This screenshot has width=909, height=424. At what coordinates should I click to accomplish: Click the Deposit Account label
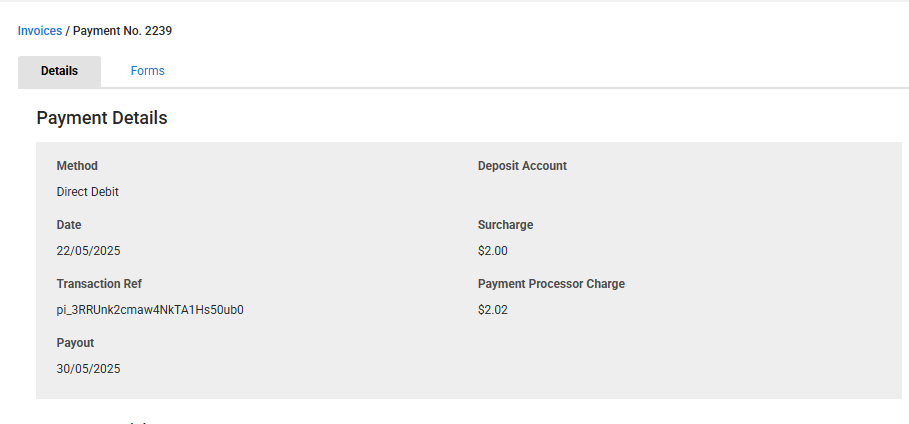coord(522,166)
